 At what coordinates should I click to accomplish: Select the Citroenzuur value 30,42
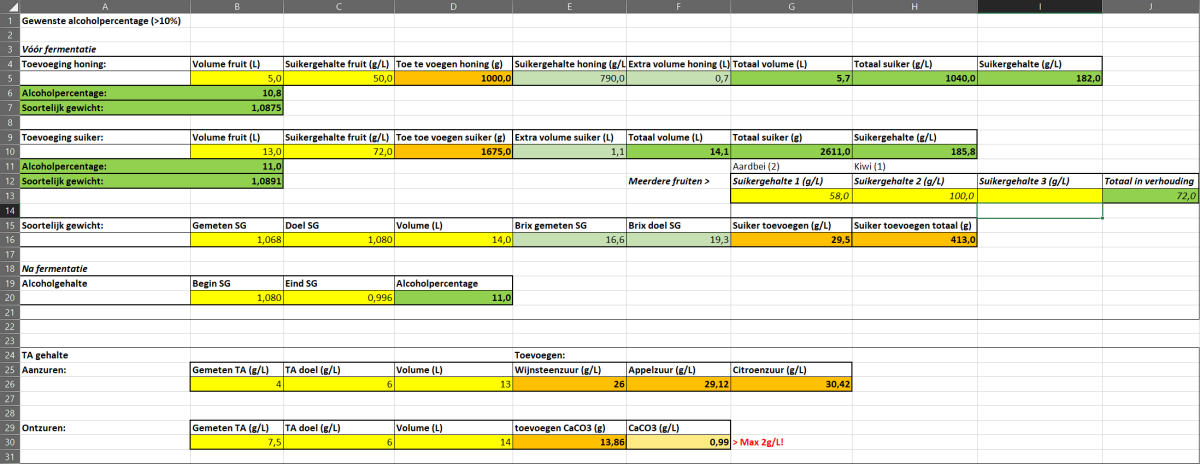tap(790, 384)
